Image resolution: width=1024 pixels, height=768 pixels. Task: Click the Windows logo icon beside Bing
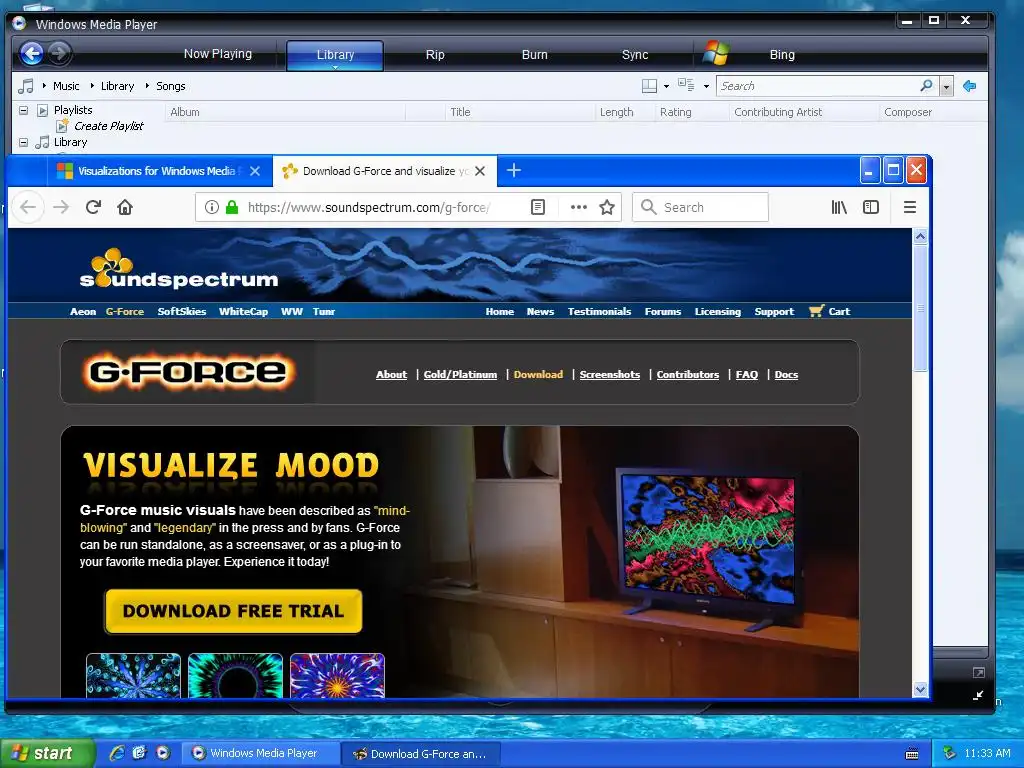[716, 54]
